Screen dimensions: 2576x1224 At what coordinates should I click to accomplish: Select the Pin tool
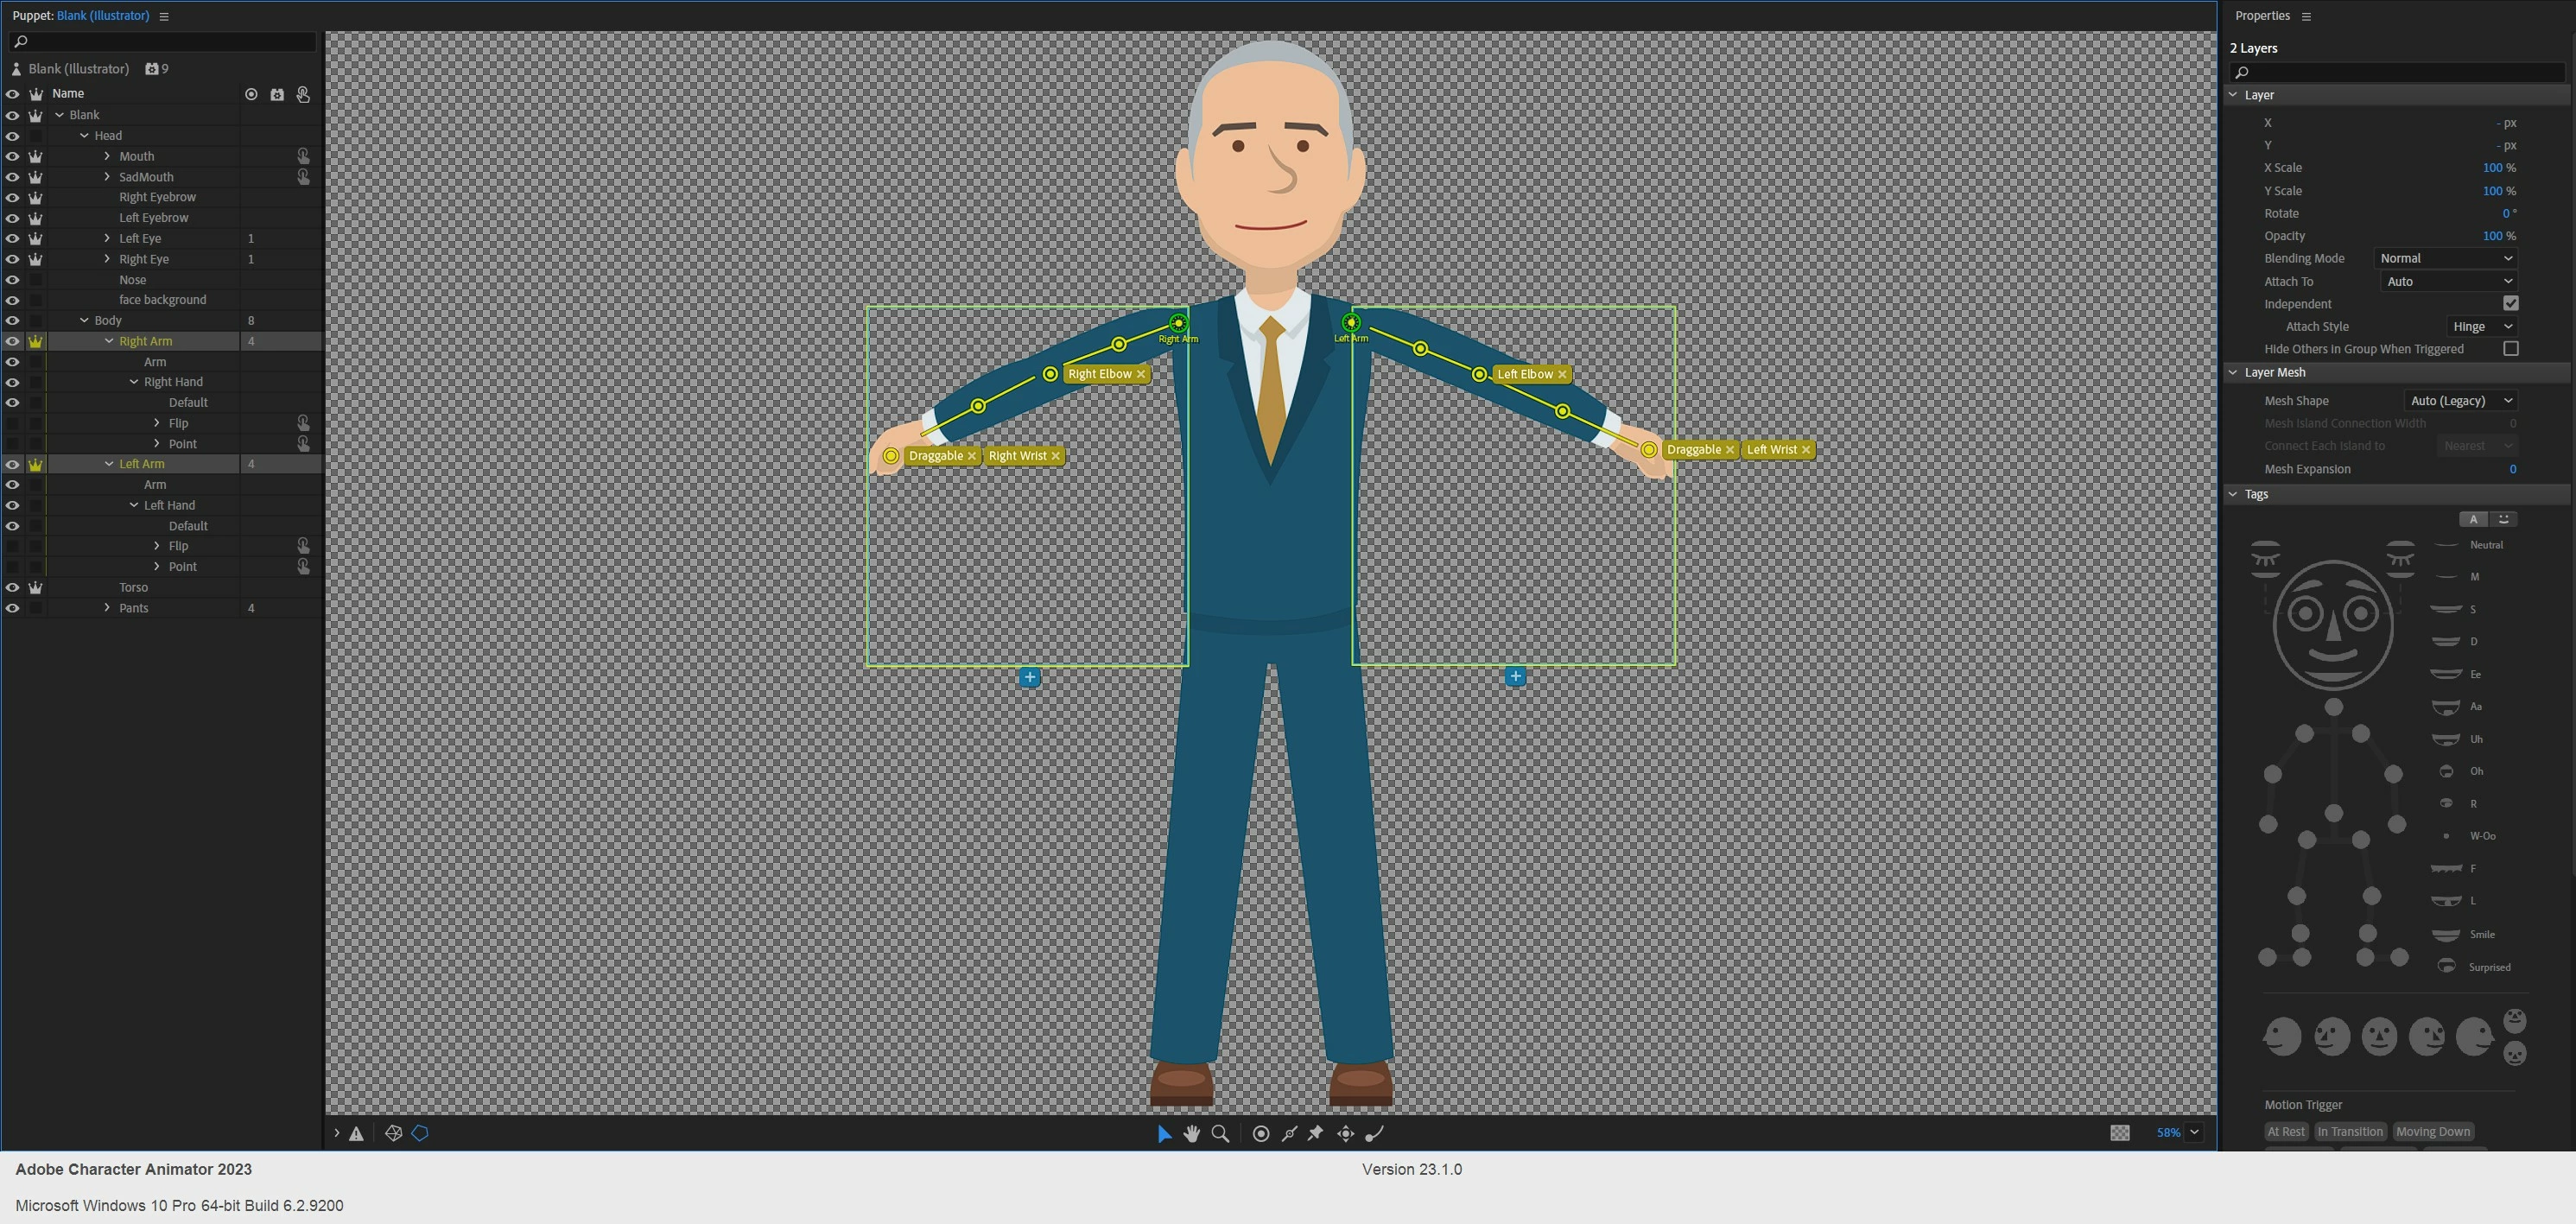pyautogui.click(x=1316, y=1133)
